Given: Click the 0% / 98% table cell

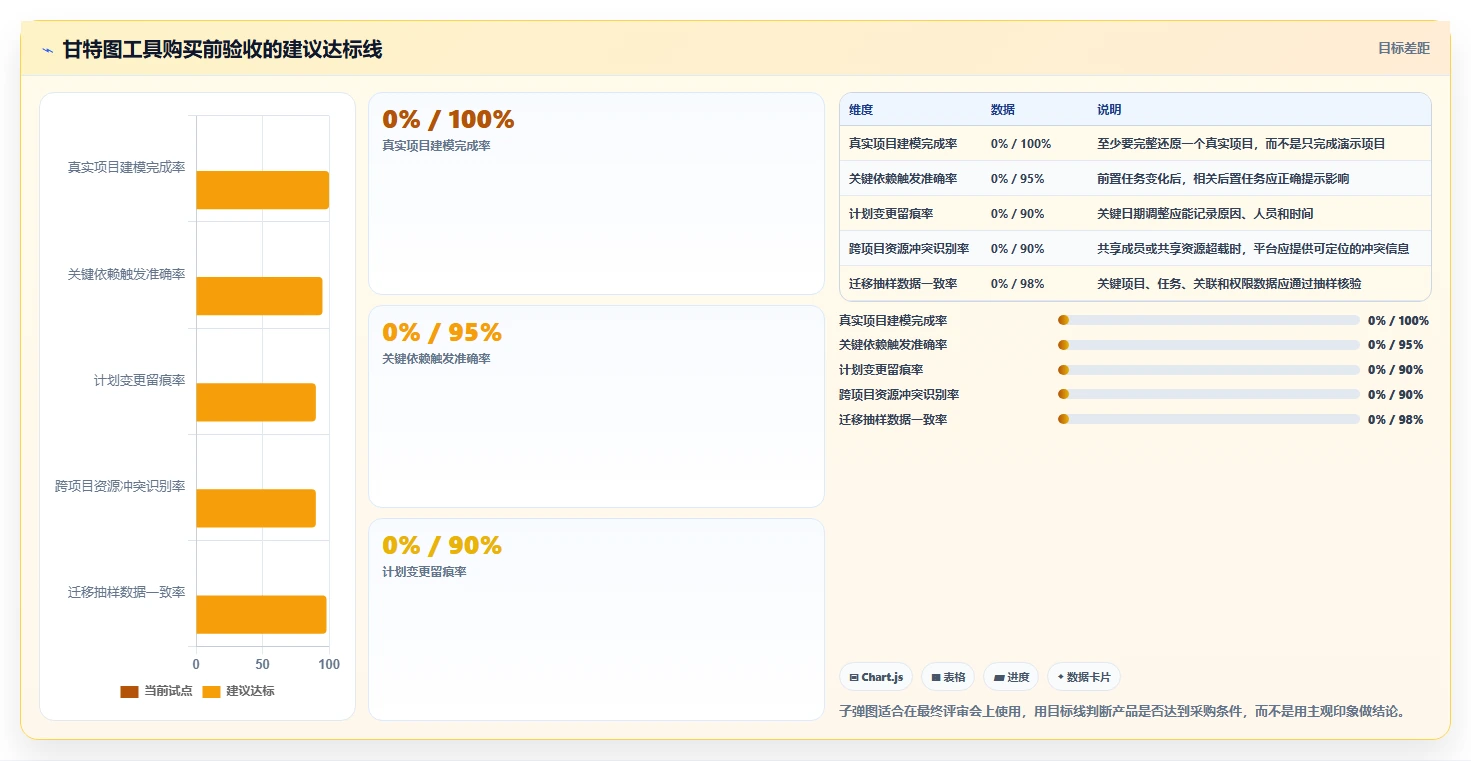Looking at the screenshot, I should point(1018,284).
